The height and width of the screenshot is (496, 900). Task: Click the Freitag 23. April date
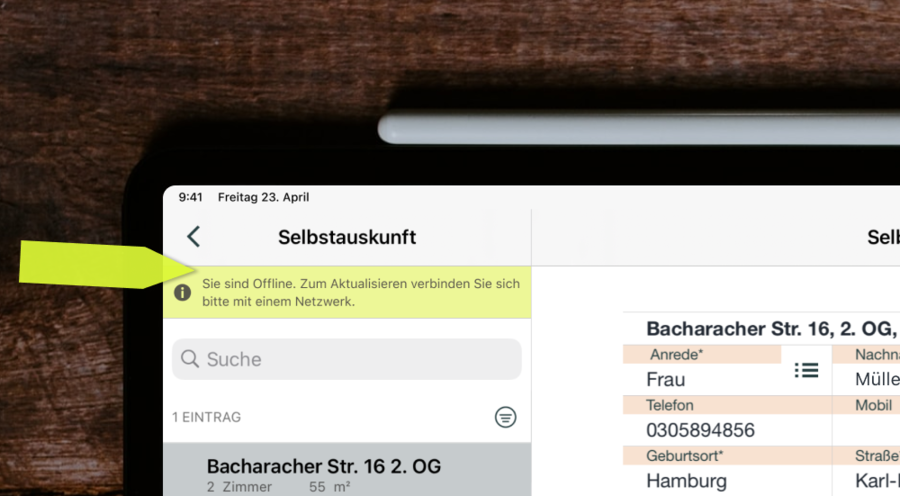263,197
